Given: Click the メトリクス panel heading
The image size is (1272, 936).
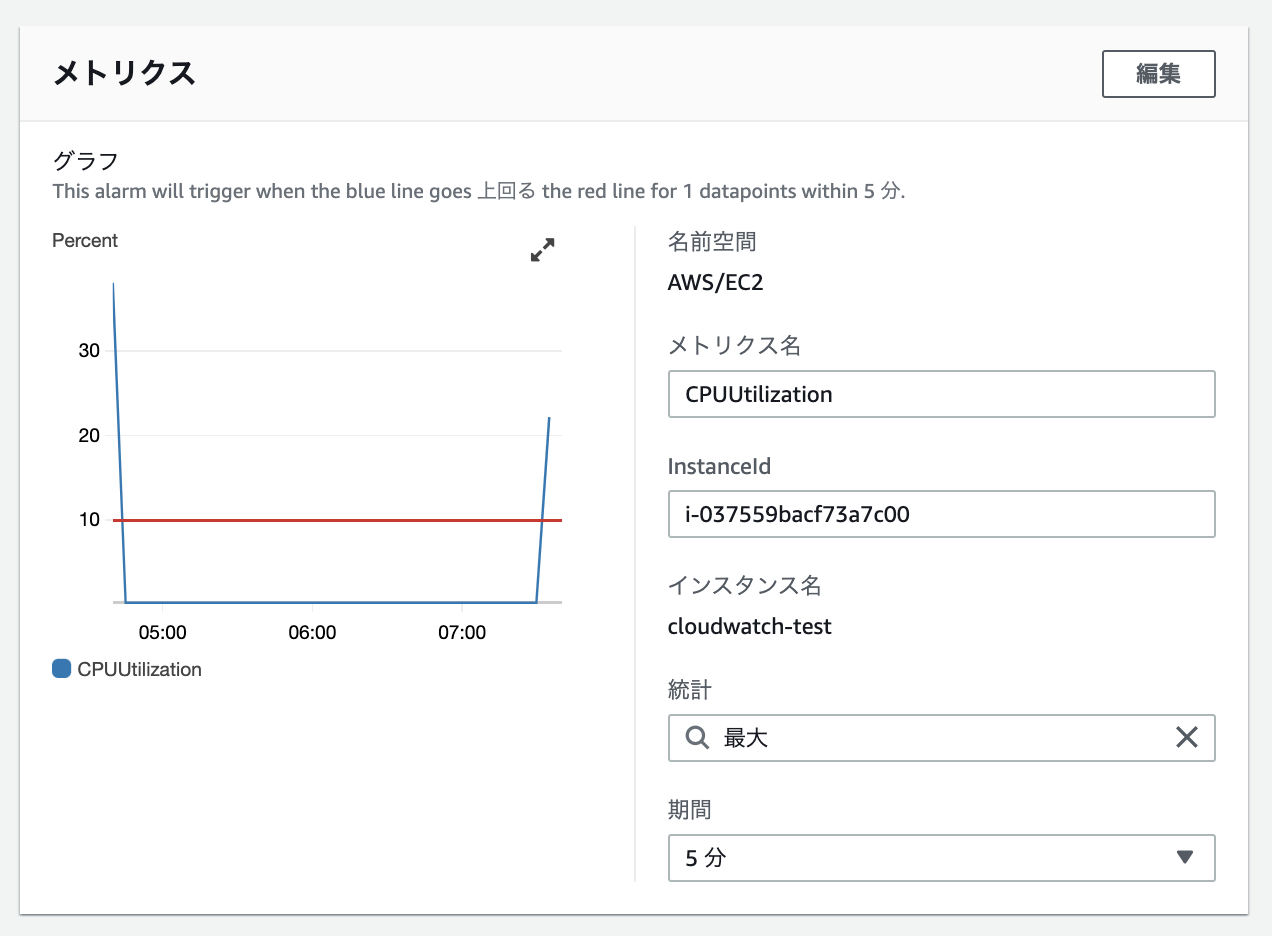Looking at the screenshot, I should (123, 73).
